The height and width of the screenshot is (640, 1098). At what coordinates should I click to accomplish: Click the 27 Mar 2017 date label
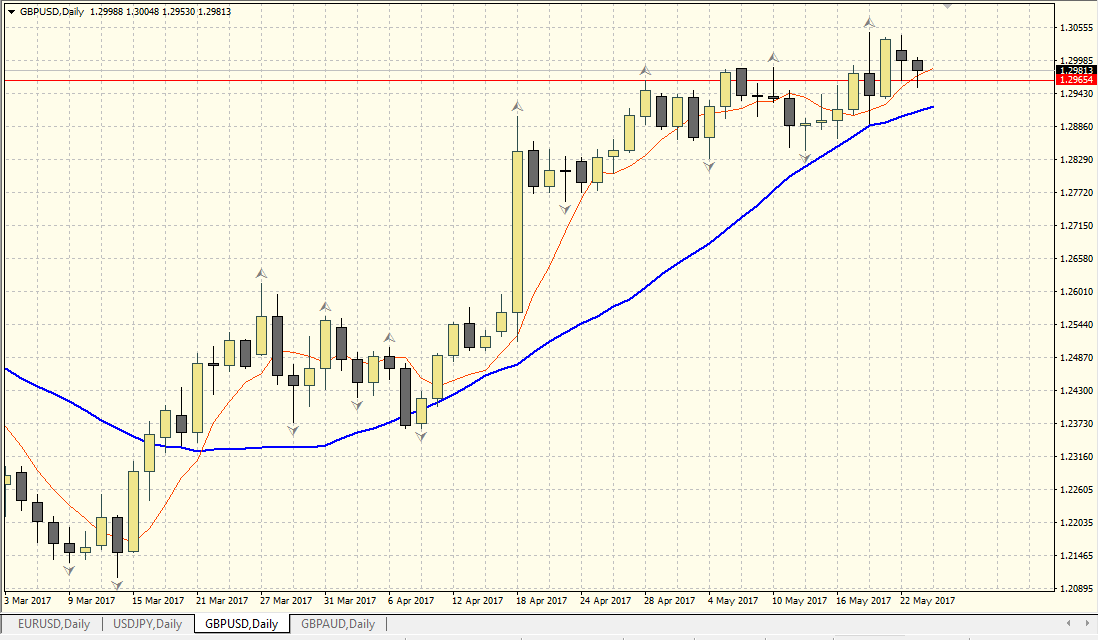pos(286,601)
